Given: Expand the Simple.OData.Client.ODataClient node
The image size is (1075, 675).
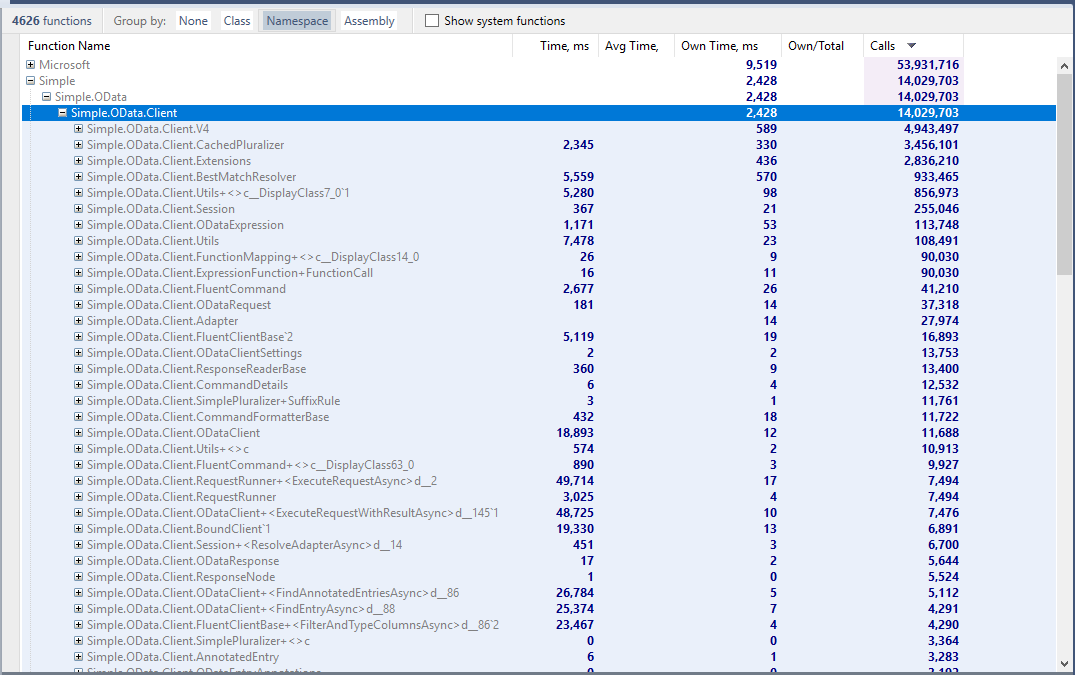Looking at the screenshot, I should [78, 432].
